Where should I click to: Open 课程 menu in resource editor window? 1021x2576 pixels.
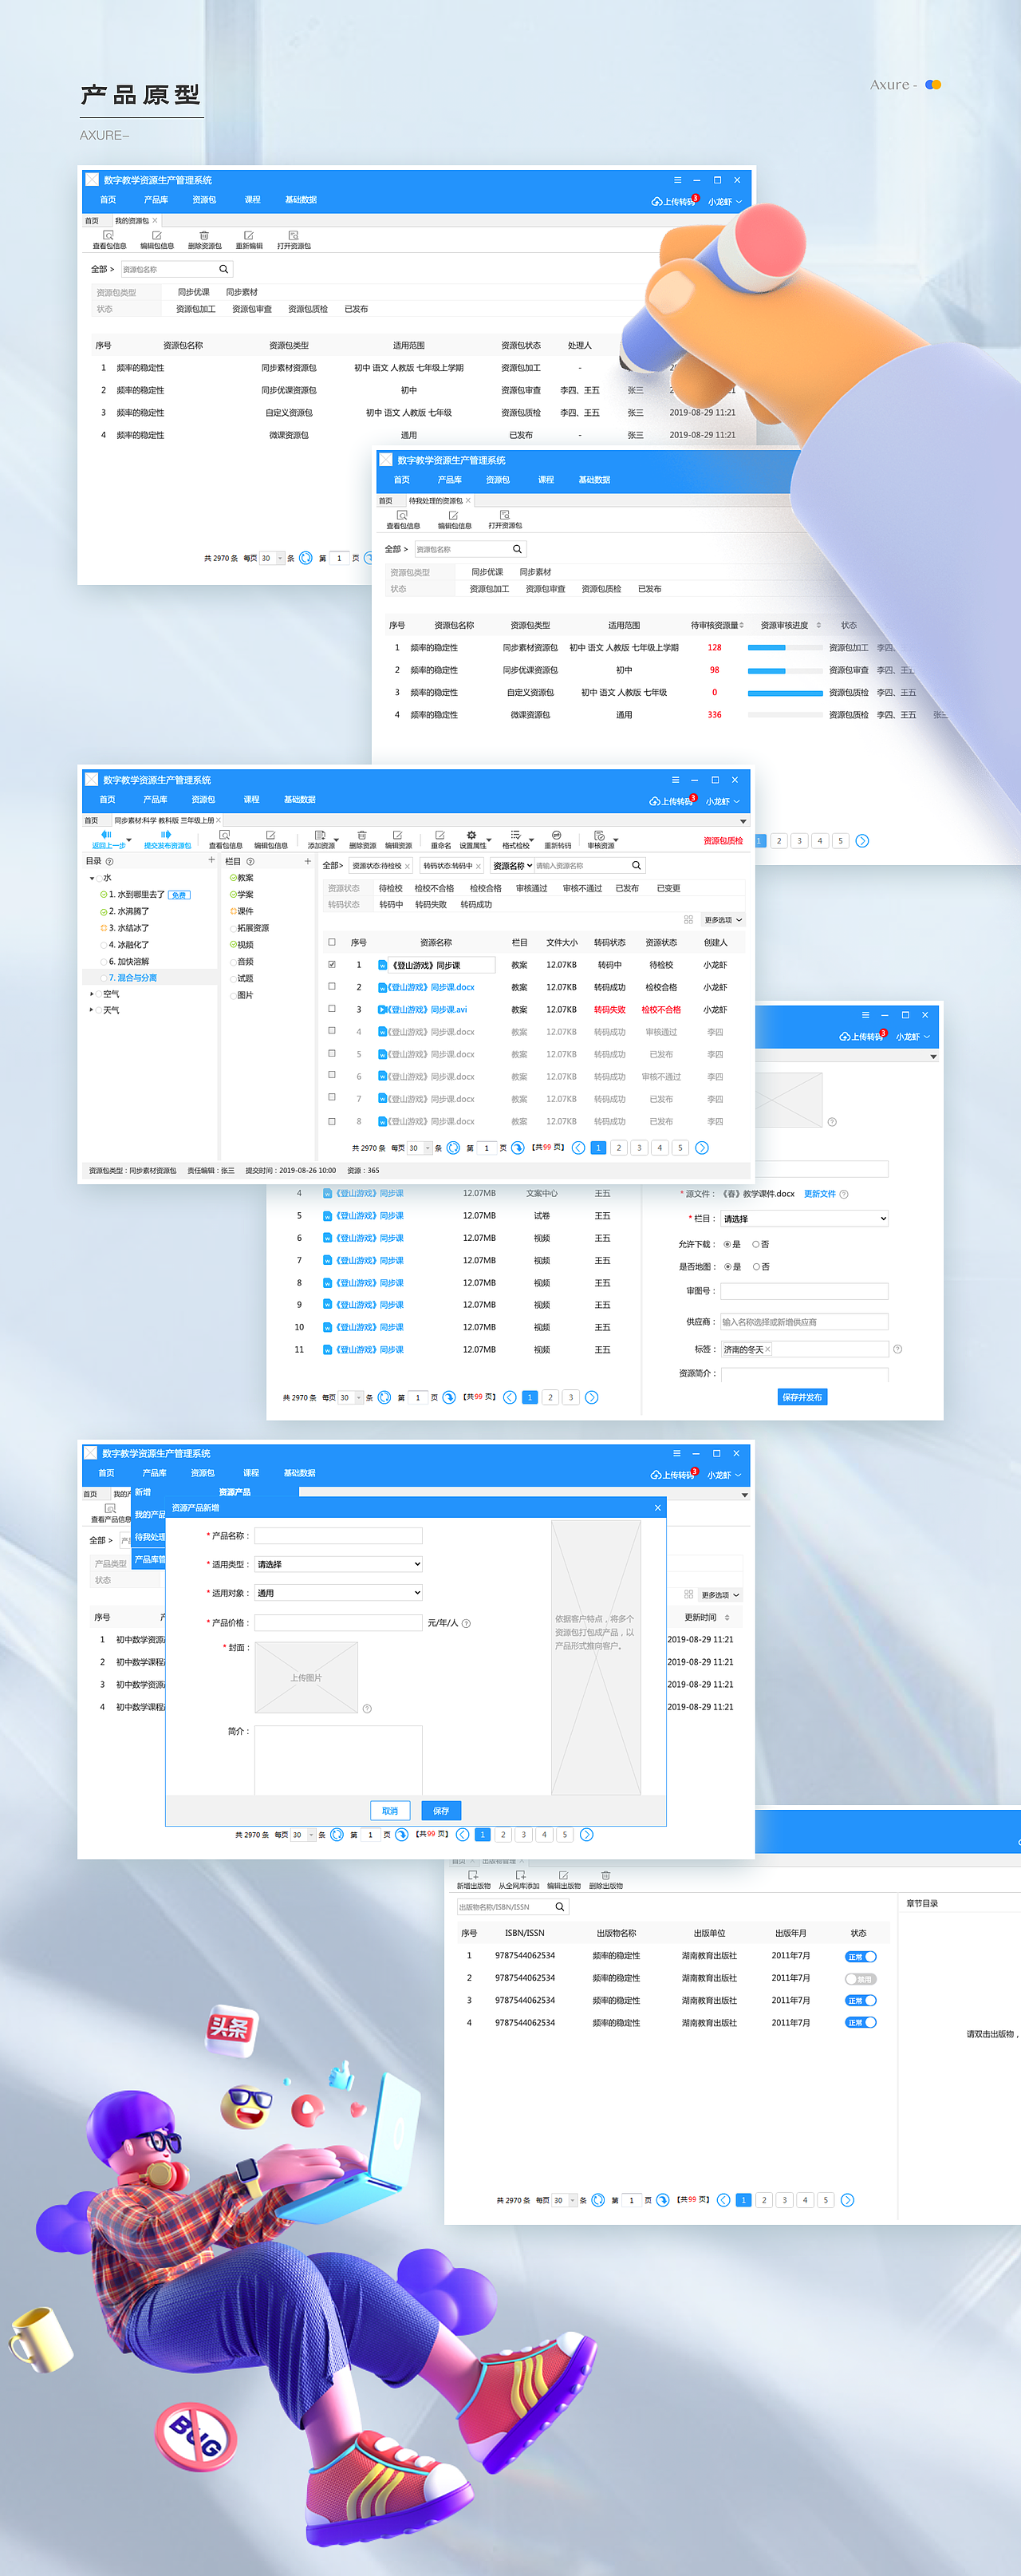click(251, 800)
